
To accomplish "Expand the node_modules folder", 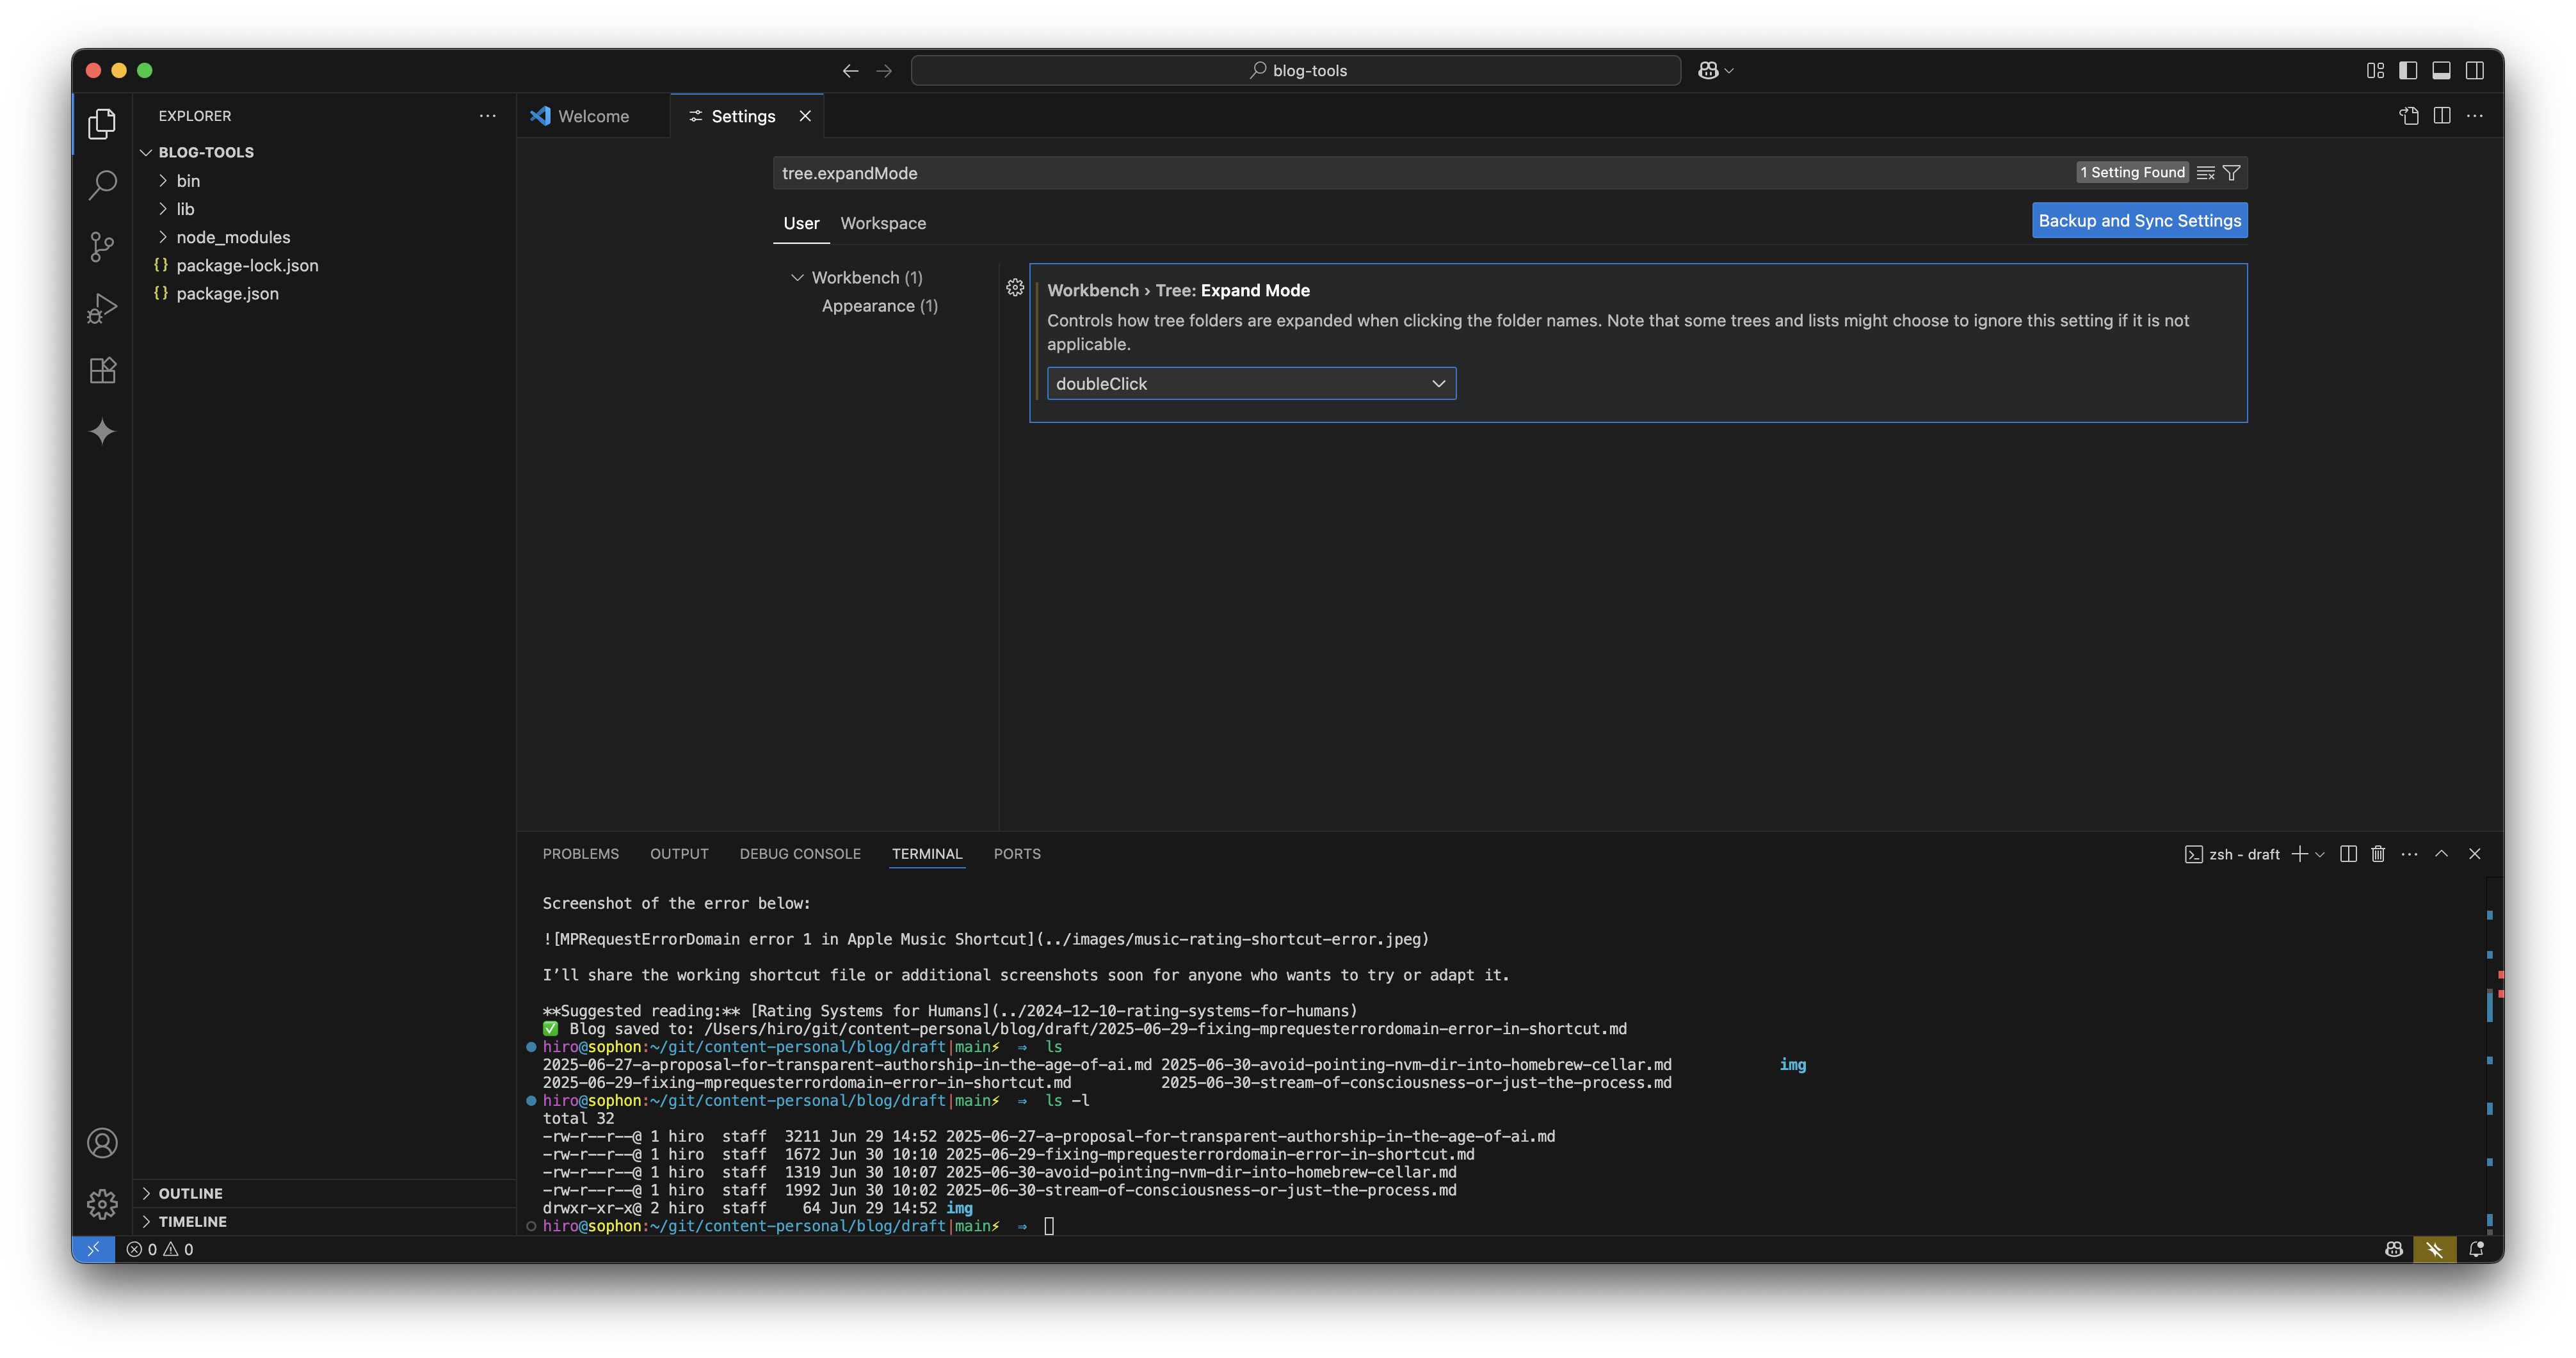I will click(232, 237).
